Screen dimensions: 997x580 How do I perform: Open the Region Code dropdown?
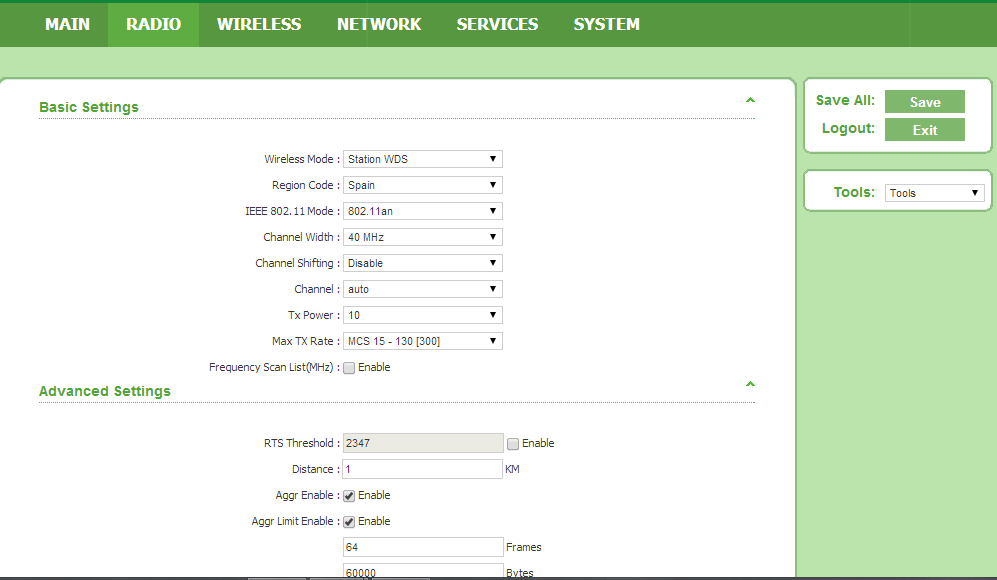(422, 185)
